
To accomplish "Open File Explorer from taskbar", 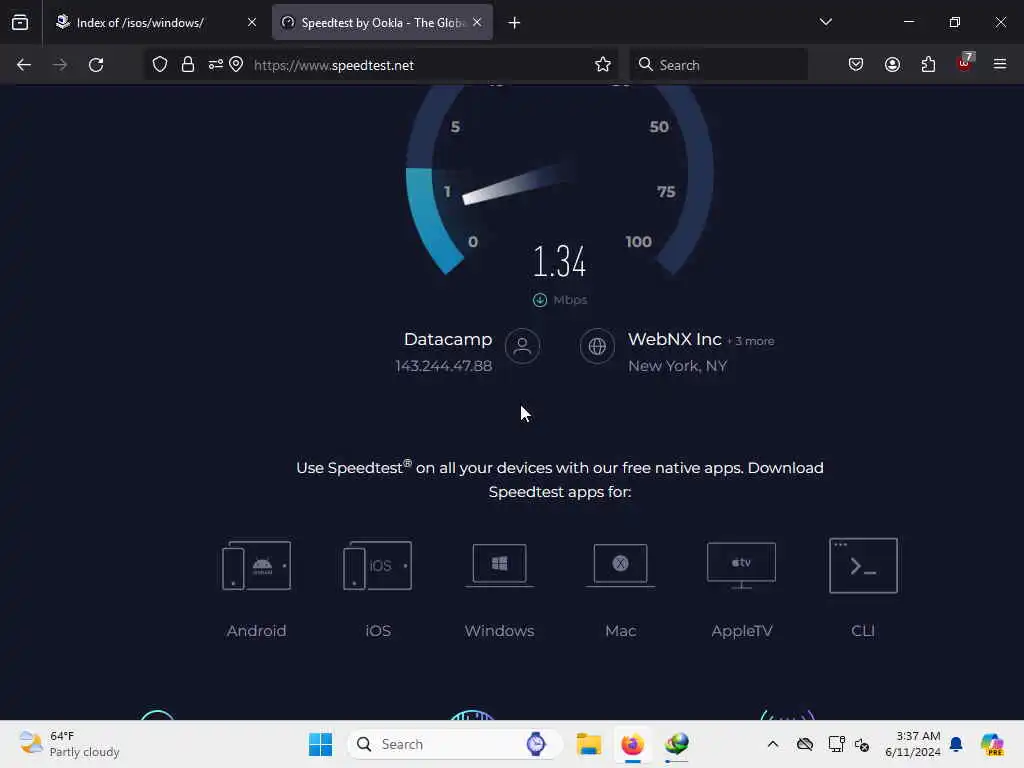I will click(588, 744).
